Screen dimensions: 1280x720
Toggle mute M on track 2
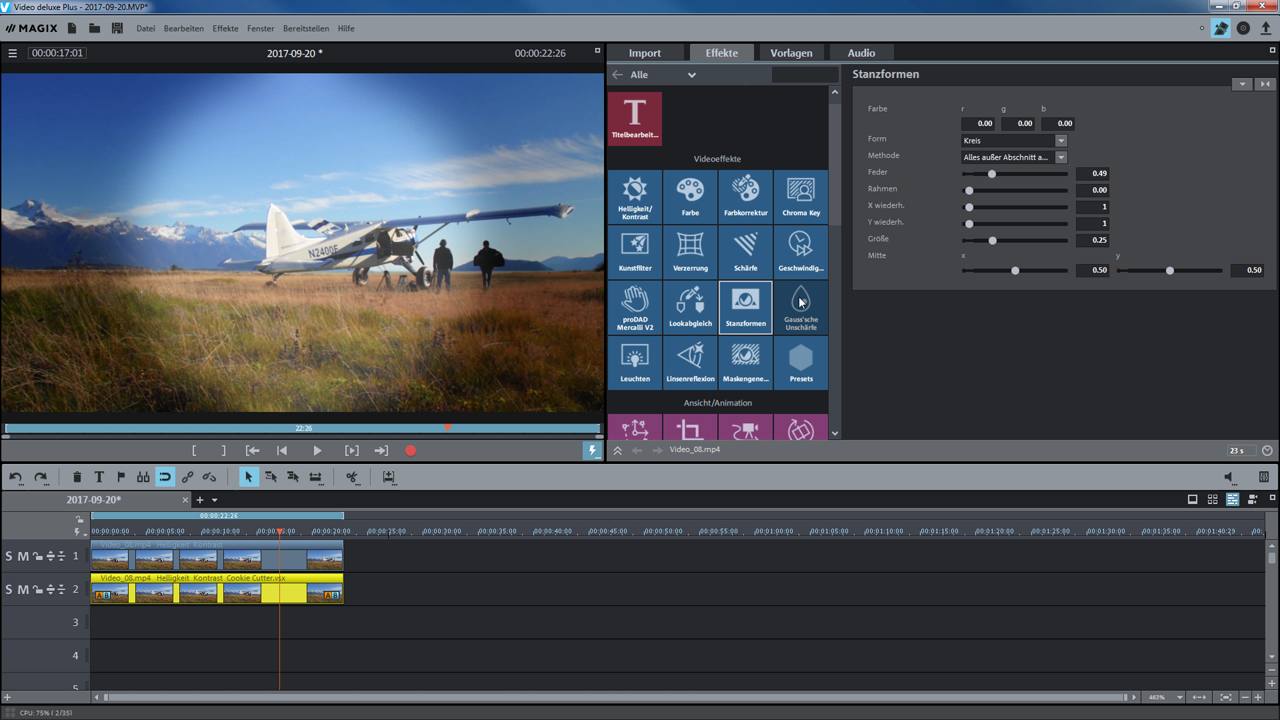pos(23,589)
